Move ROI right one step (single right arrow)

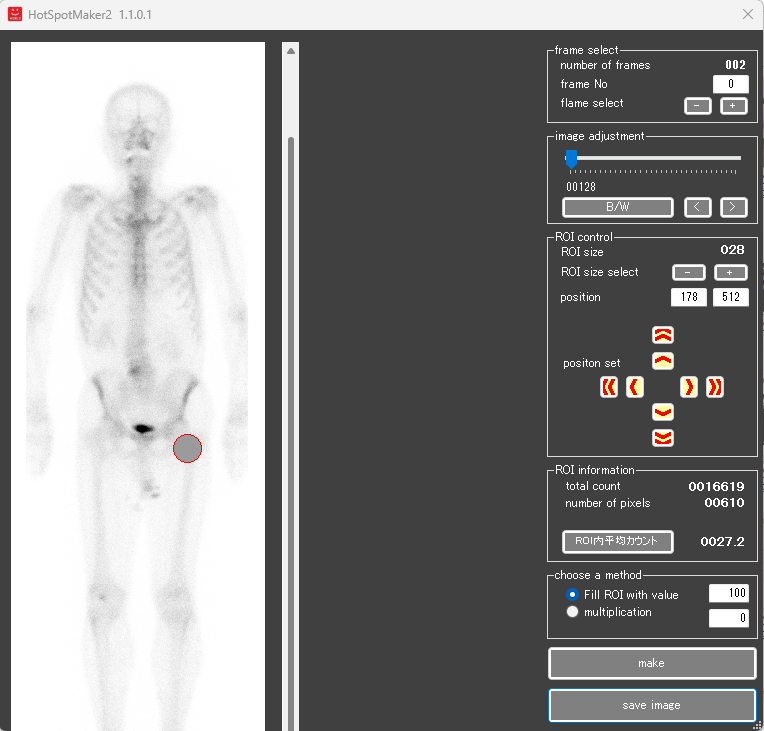[x=689, y=387]
